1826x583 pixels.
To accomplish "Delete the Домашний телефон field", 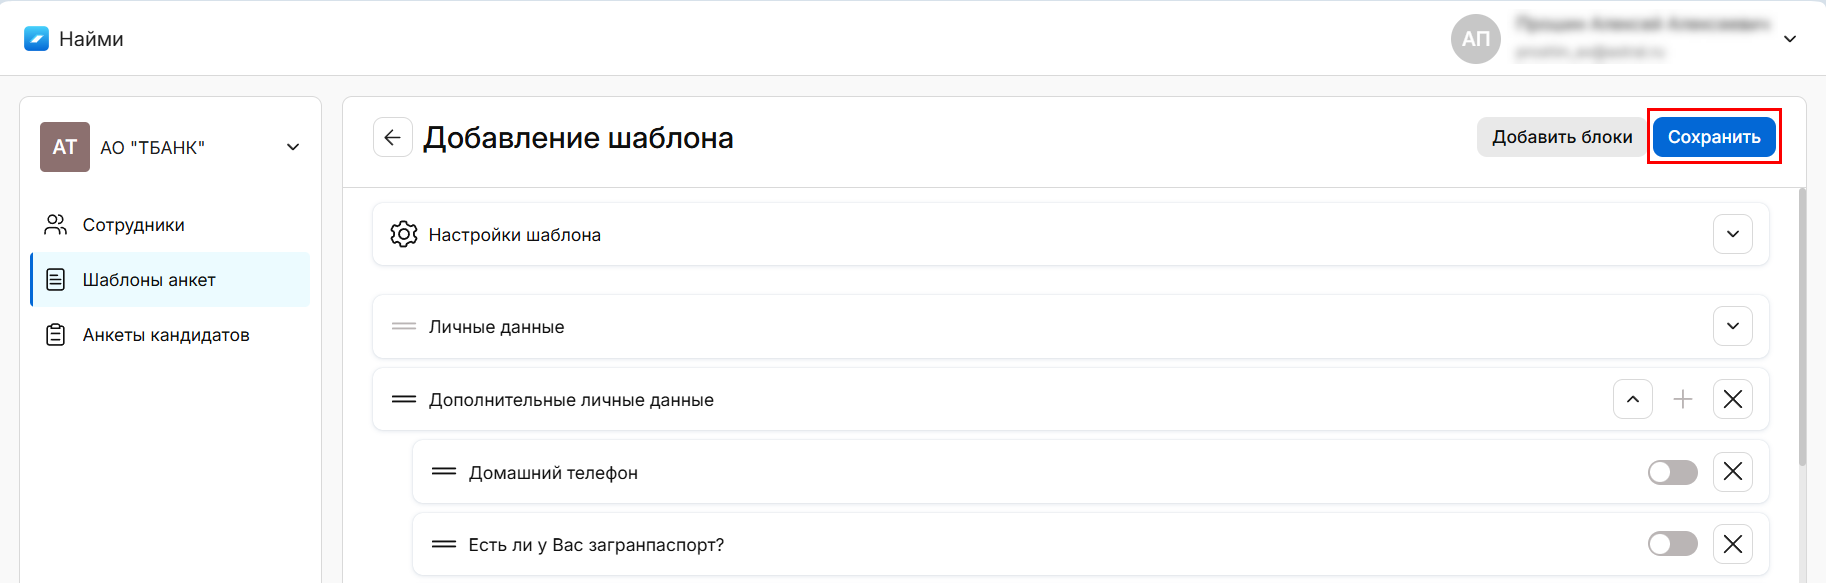I will 1732,472.
